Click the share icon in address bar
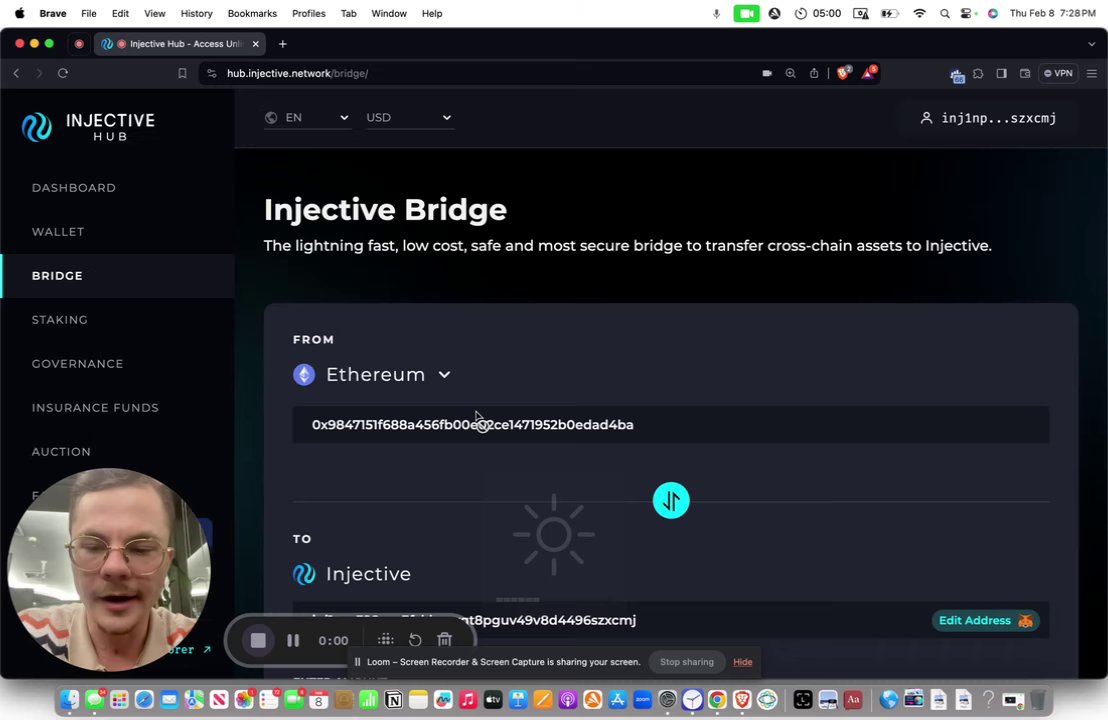The height and width of the screenshot is (720, 1108). pyautogui.click(x=814, y=73)
